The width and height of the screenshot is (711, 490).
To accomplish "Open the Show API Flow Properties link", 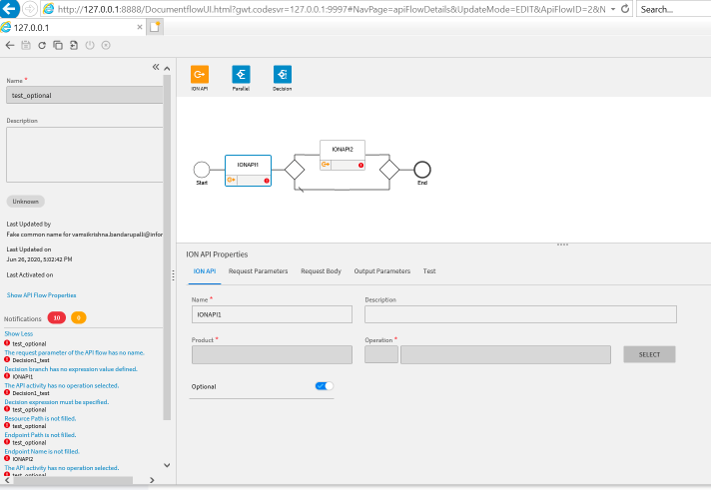I will [41, 295].
